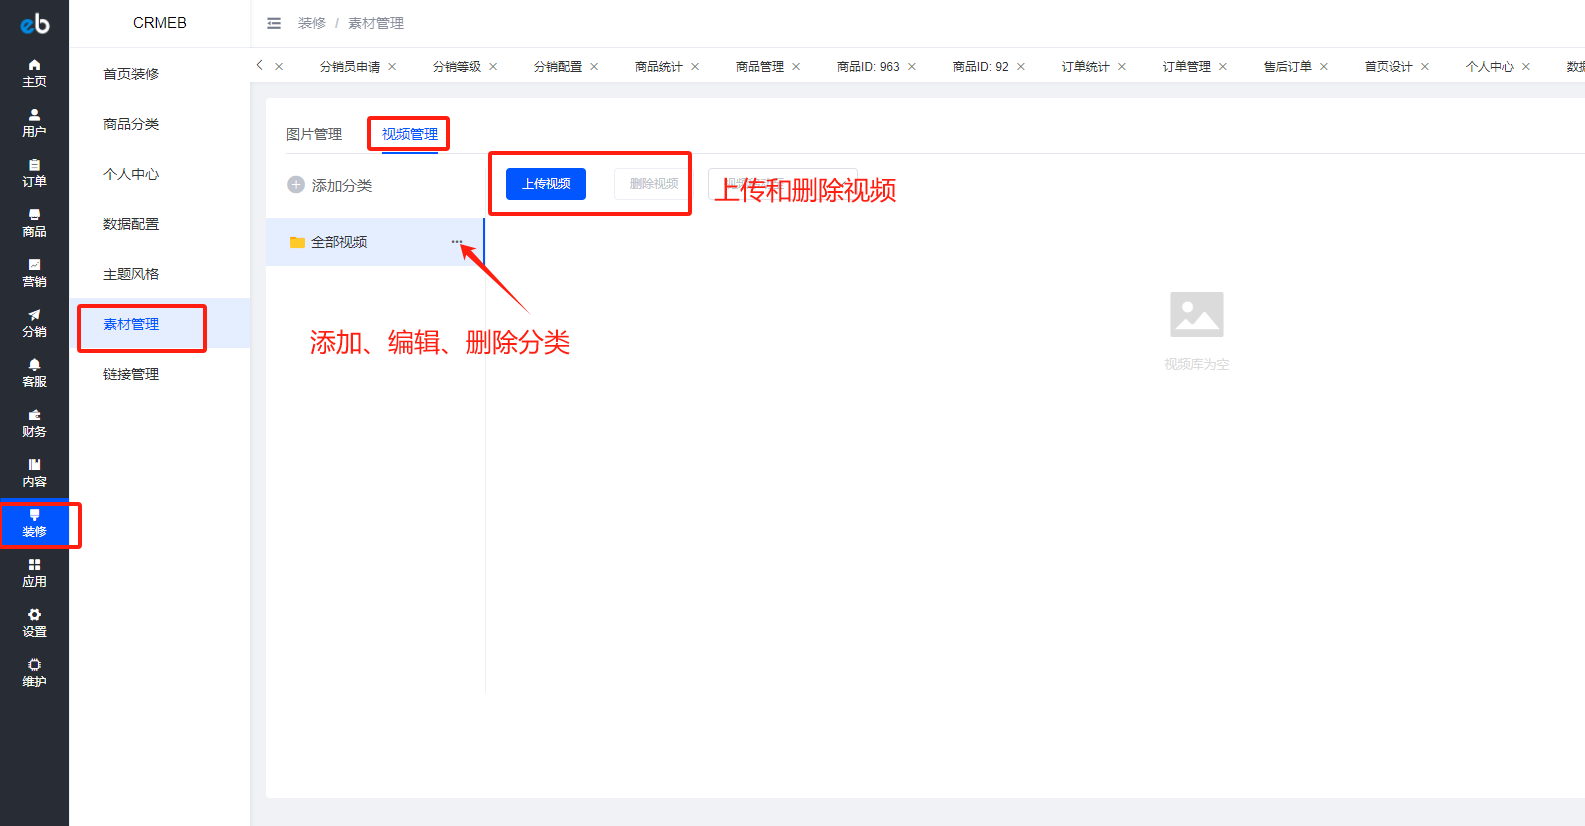
Task: Open 营销 marketing sidebar icon
Action: pyautogui.click(x=34, y=266)
